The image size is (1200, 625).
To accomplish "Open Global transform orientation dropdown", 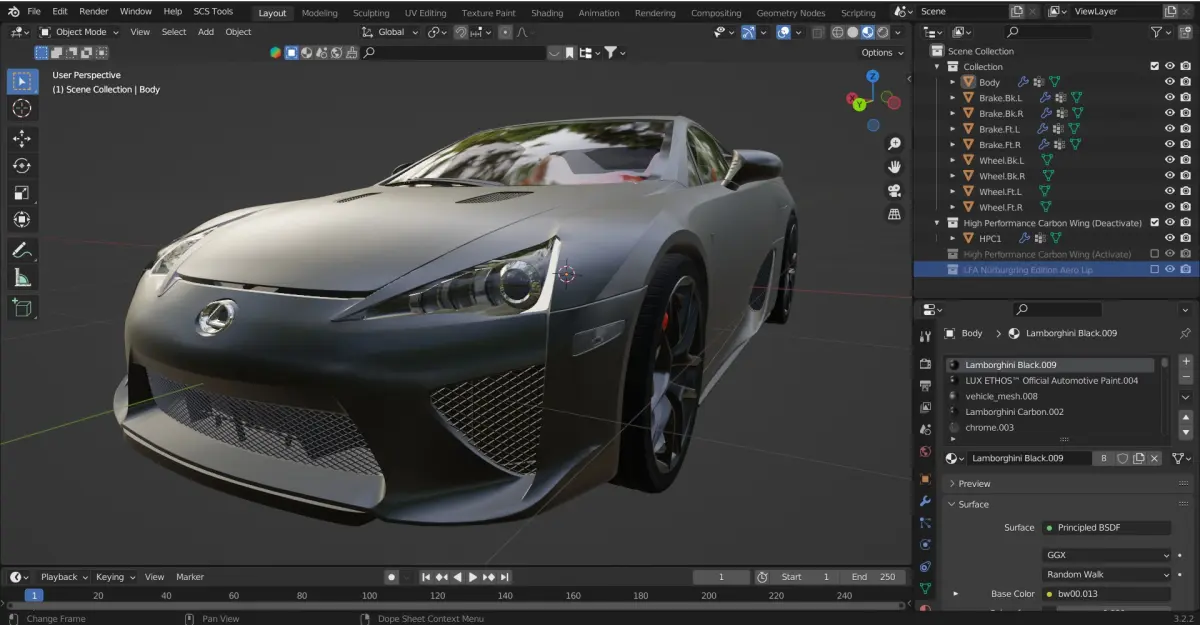I will coord(391,32).
